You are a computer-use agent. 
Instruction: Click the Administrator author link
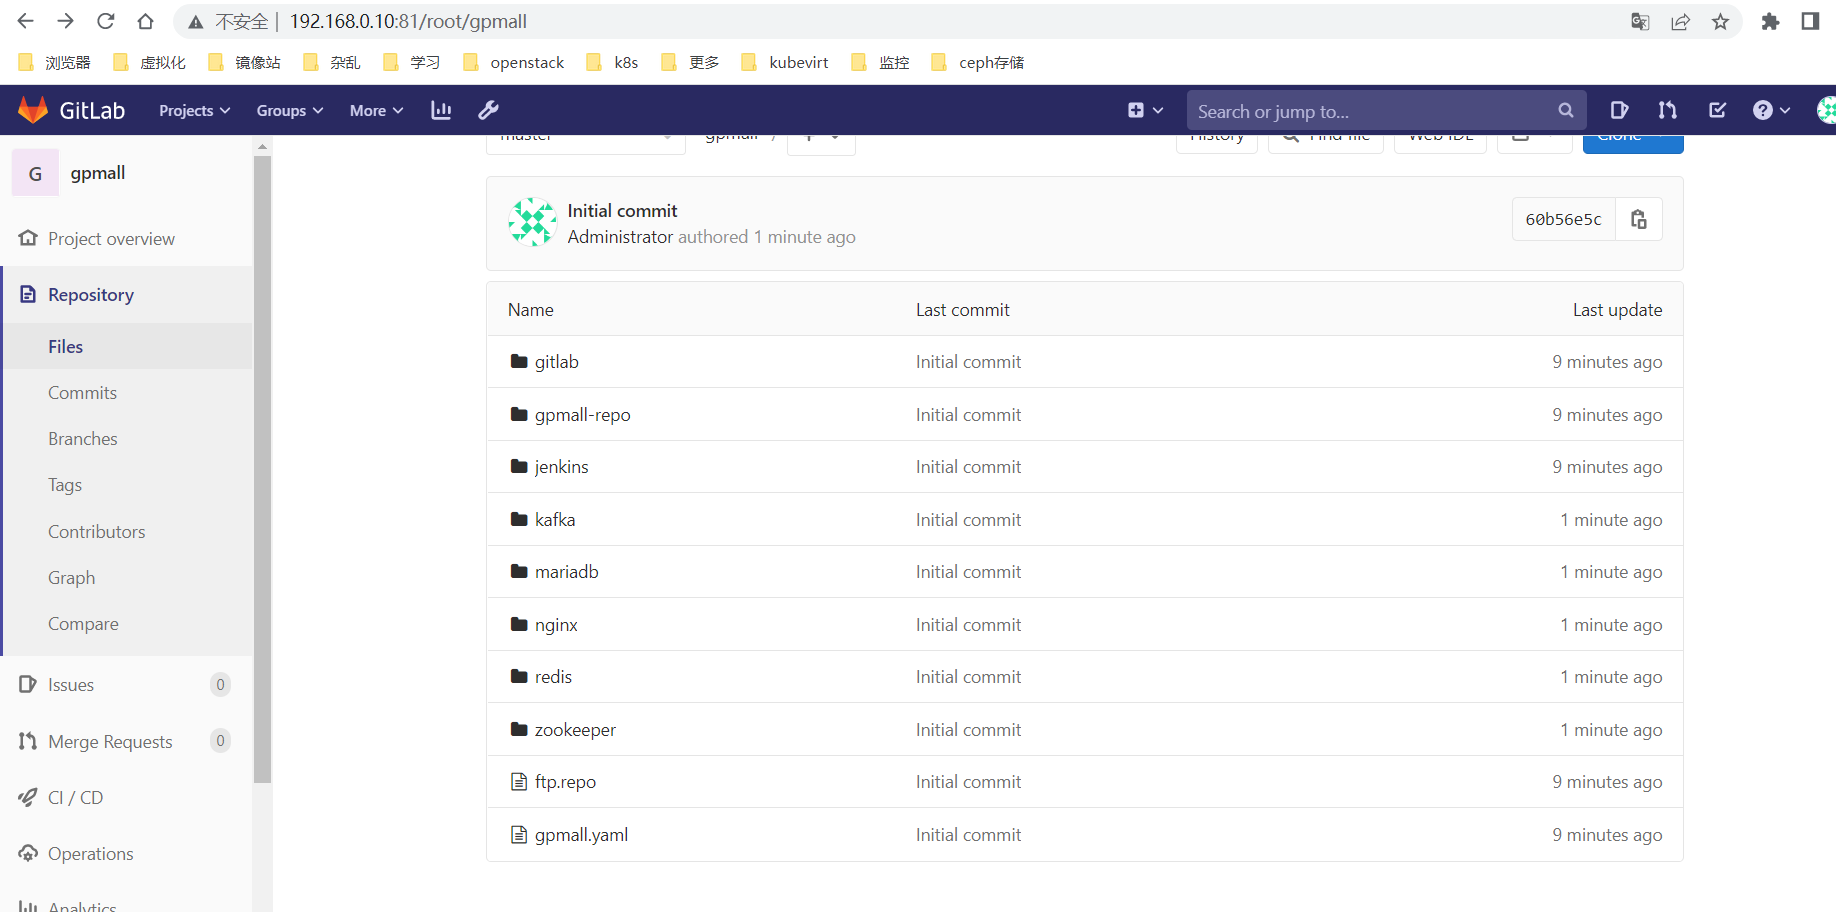click(620, 237)
